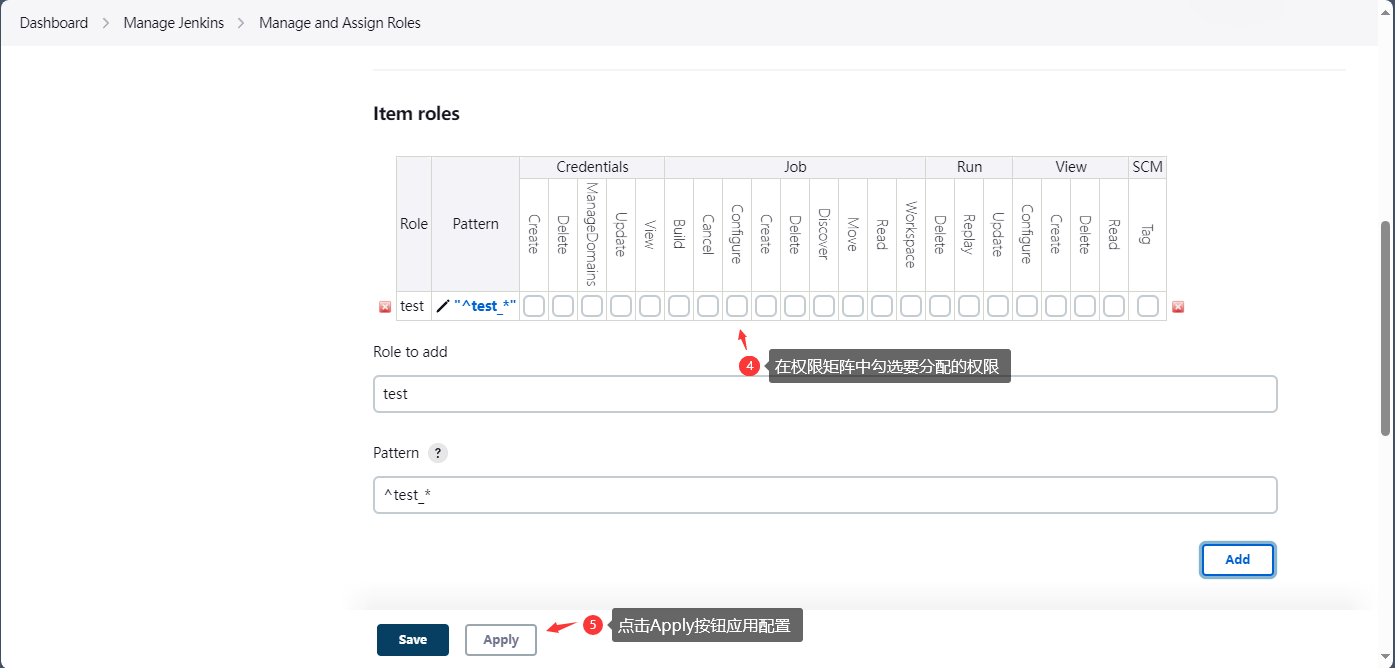Tick the Job Read permission checkbox
The width and height of the screenshot is (1395, 668).
[x=882, y=306]
